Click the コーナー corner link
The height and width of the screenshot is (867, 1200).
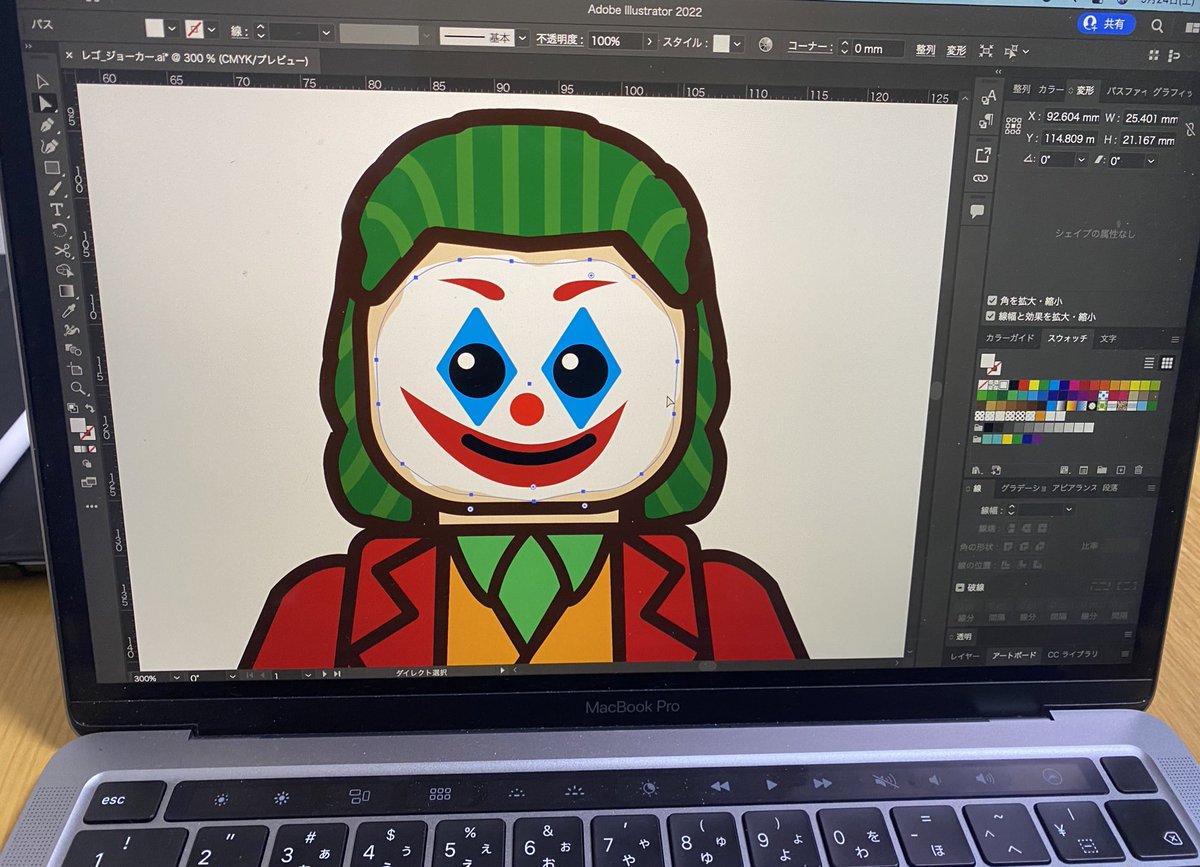pos(808,47)
